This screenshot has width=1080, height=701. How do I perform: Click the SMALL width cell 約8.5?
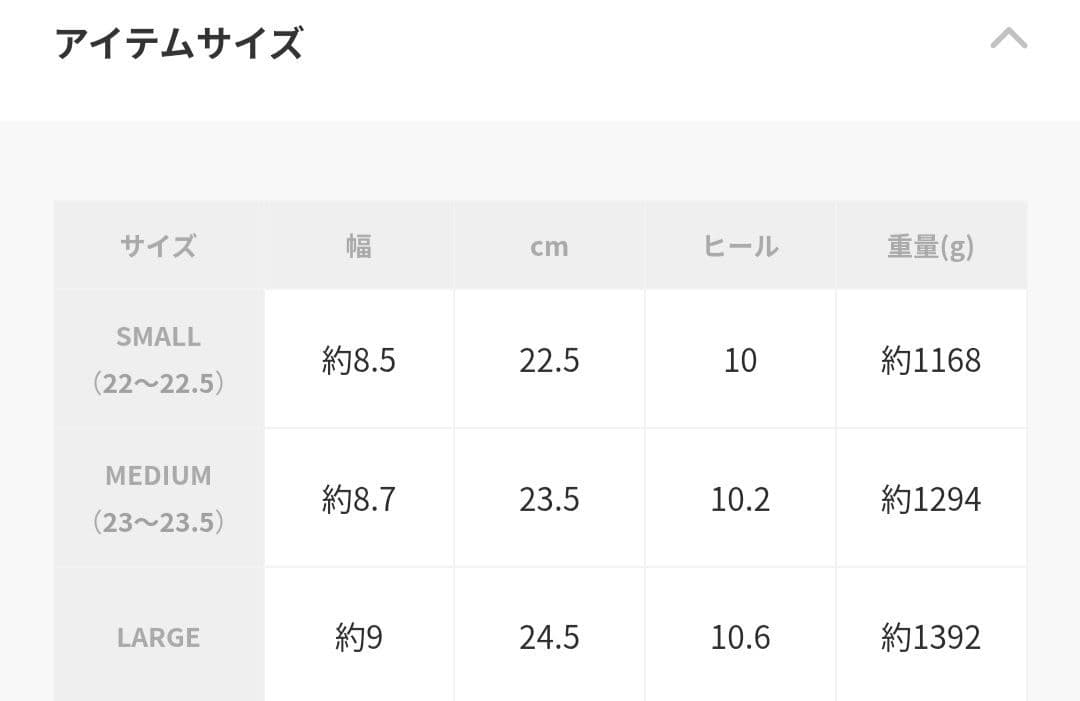pyautogui.click(x=359, y=360)
